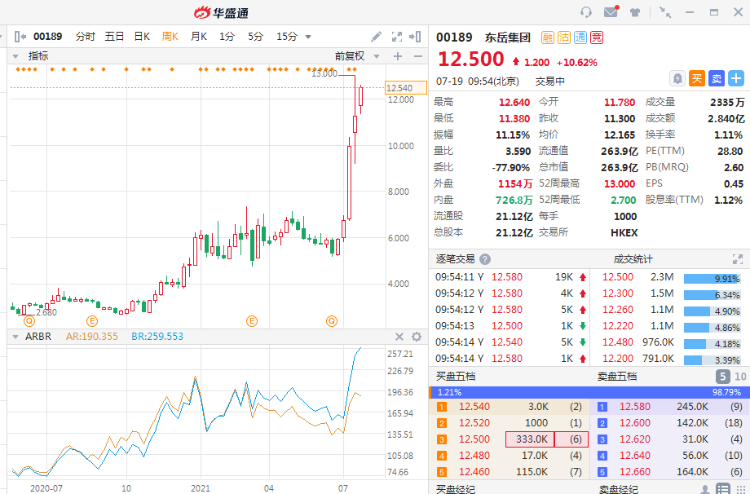Collapse left panel icon beside 00189
The image size is (750, 494).
click(x=20, y=36)
